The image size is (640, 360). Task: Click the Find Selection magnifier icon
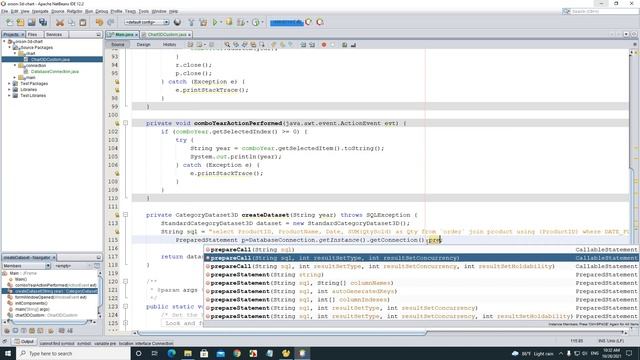(x=227, y=44)
